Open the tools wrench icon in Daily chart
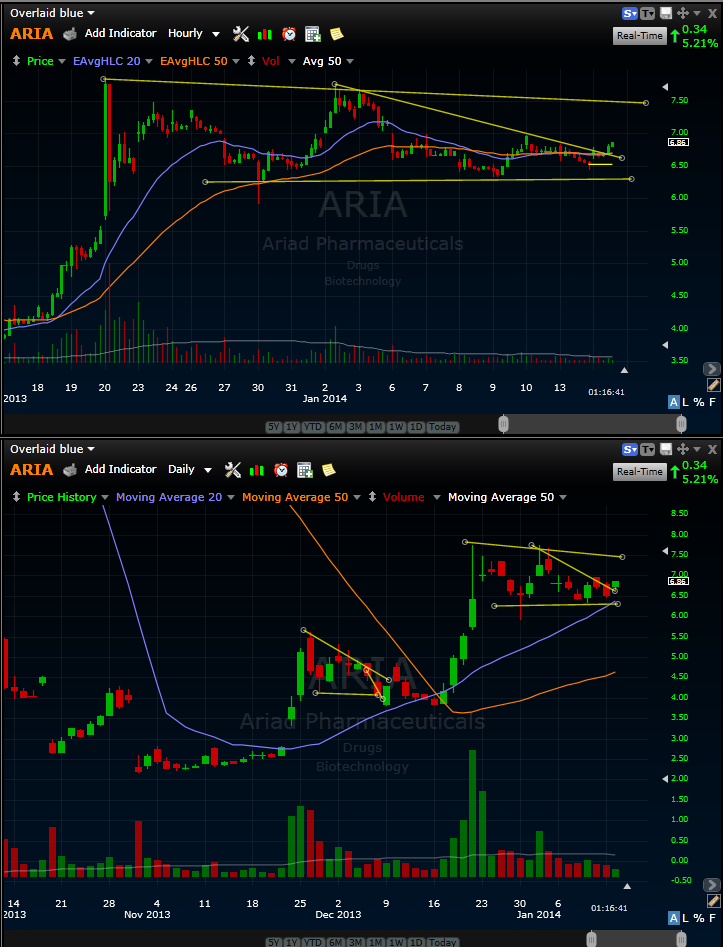723x947 pixels. point(233,470)
